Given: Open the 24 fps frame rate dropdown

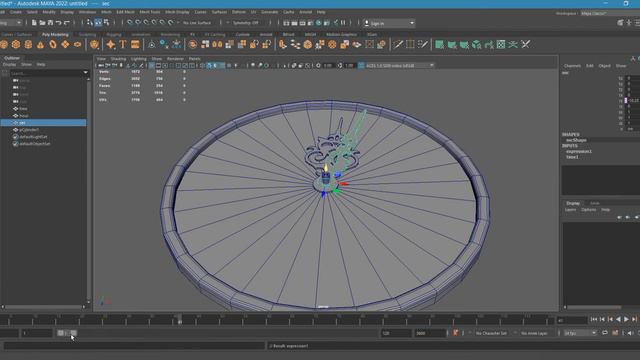Looking at the screenshot, I should [x=580, y=333].
